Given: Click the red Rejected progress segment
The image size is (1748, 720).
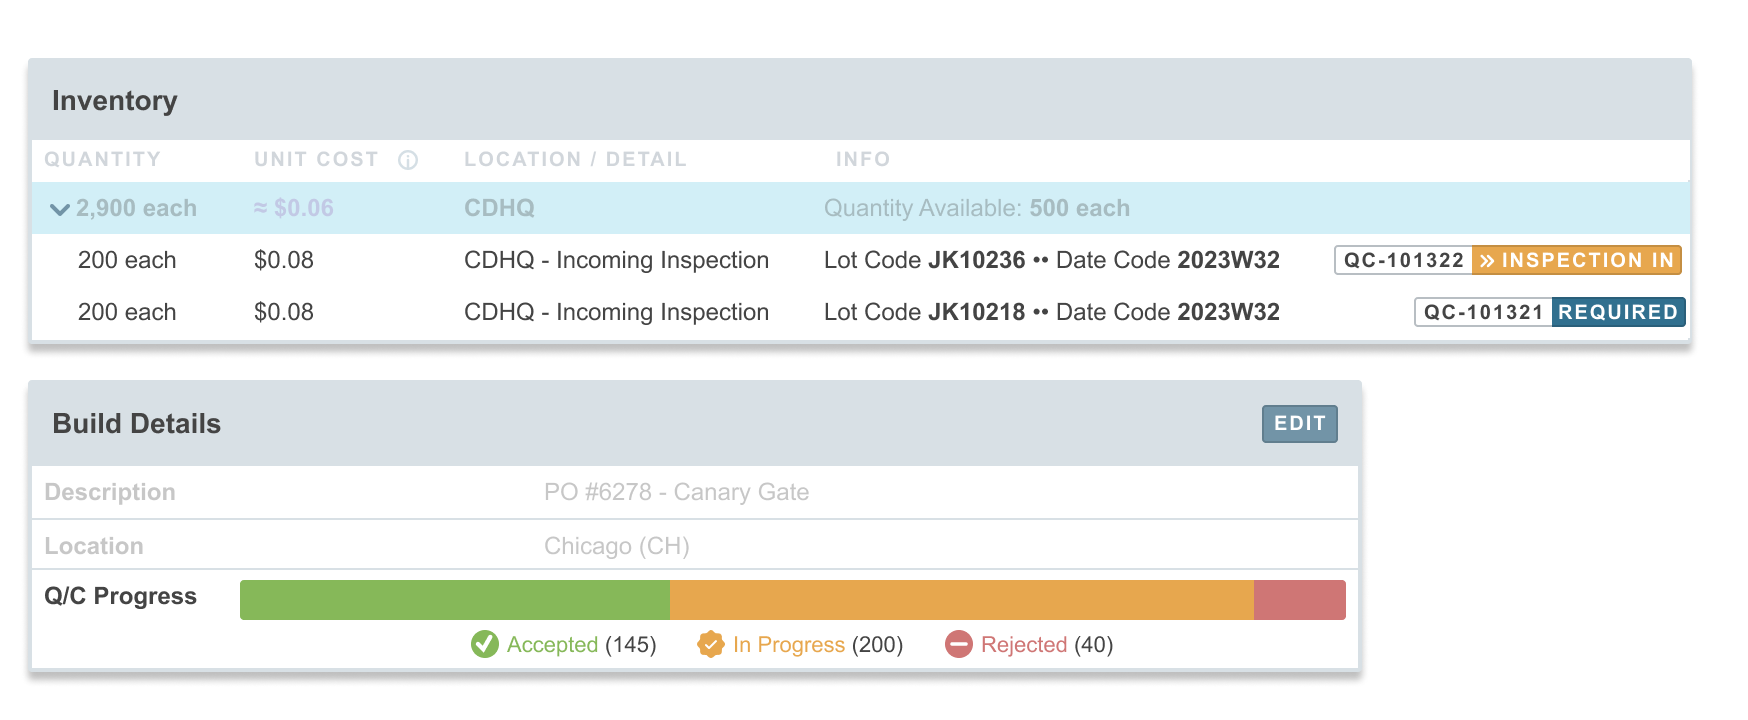Looking at the screenshot, I should coord(1300,600).
